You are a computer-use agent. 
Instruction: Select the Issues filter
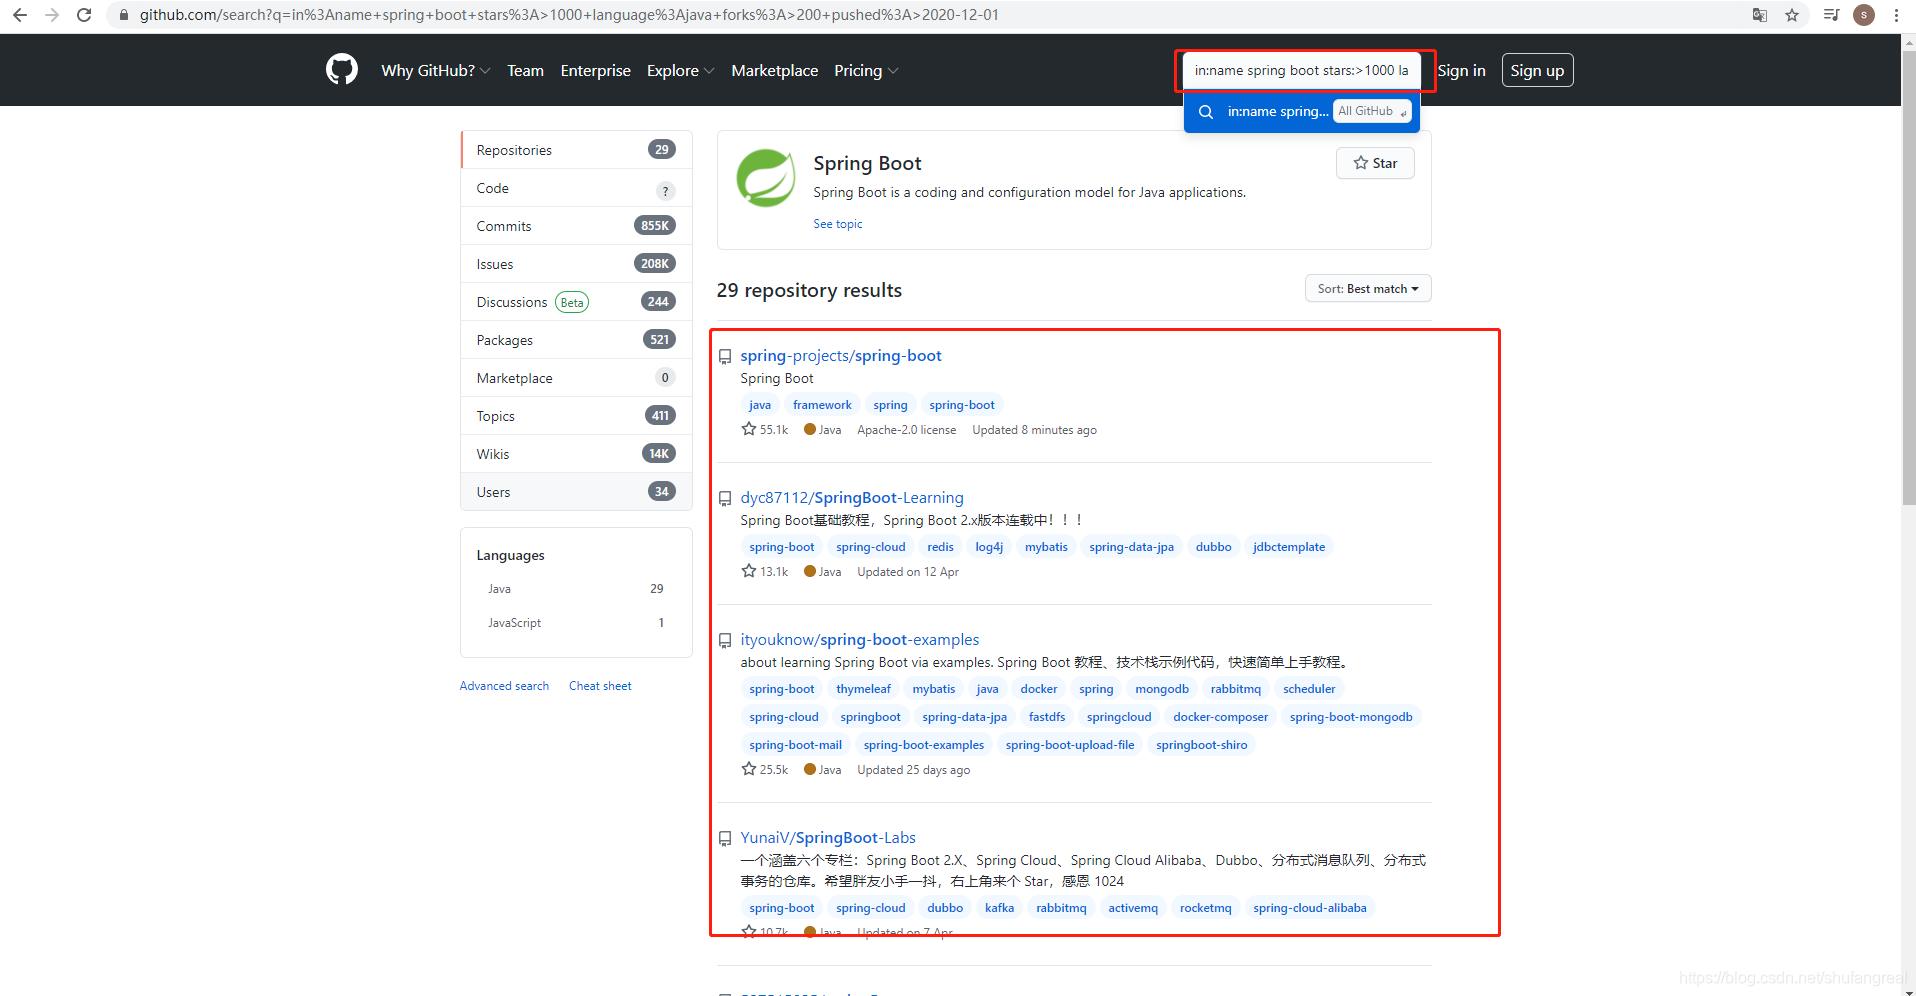tap(576, 264)
